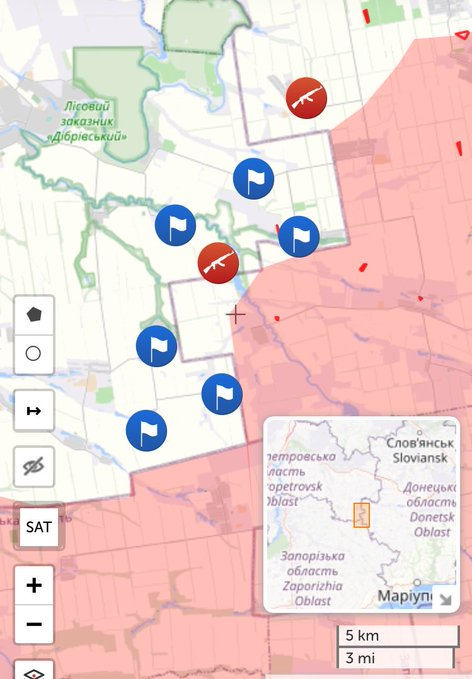
Task: Open blue flag above the minimap
Action: click(x=222, y=394)
